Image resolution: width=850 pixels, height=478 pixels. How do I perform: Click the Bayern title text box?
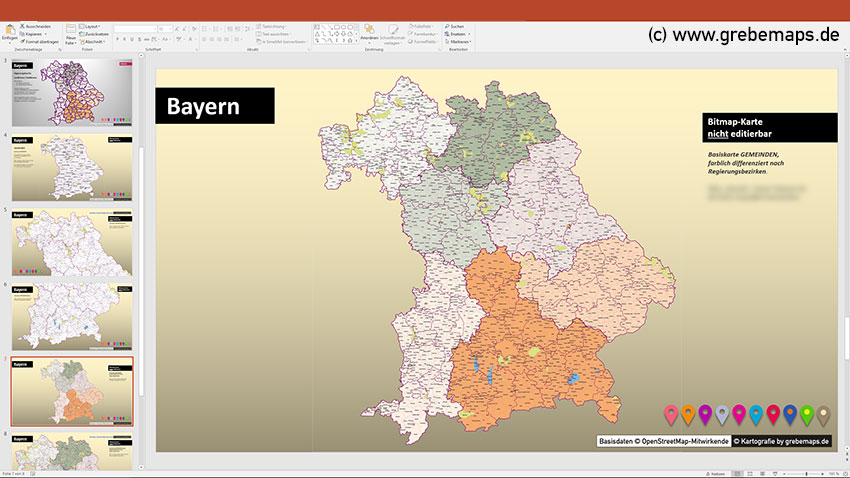pyautogui.click(x=215, y=106)
